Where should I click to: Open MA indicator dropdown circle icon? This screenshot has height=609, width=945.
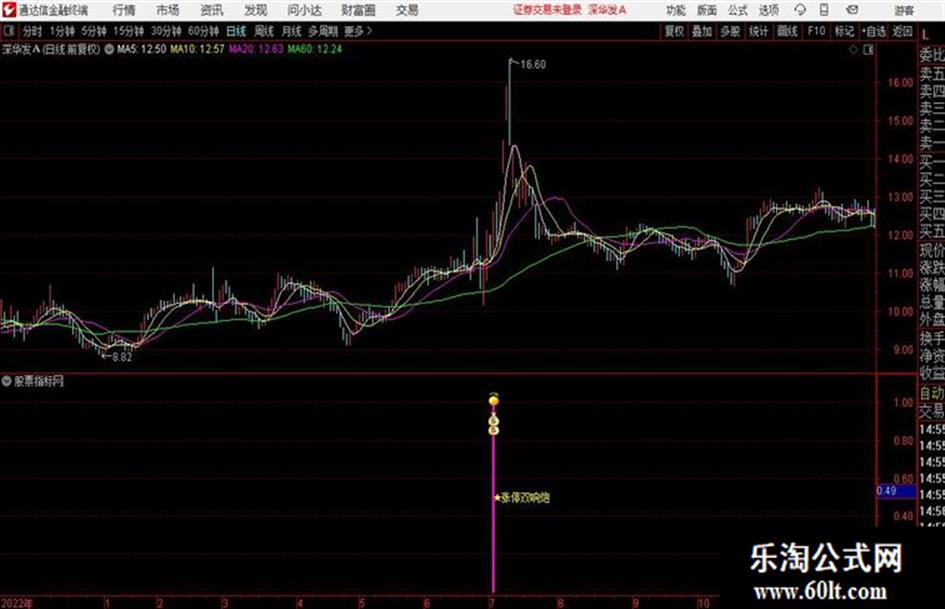point(109,49)
